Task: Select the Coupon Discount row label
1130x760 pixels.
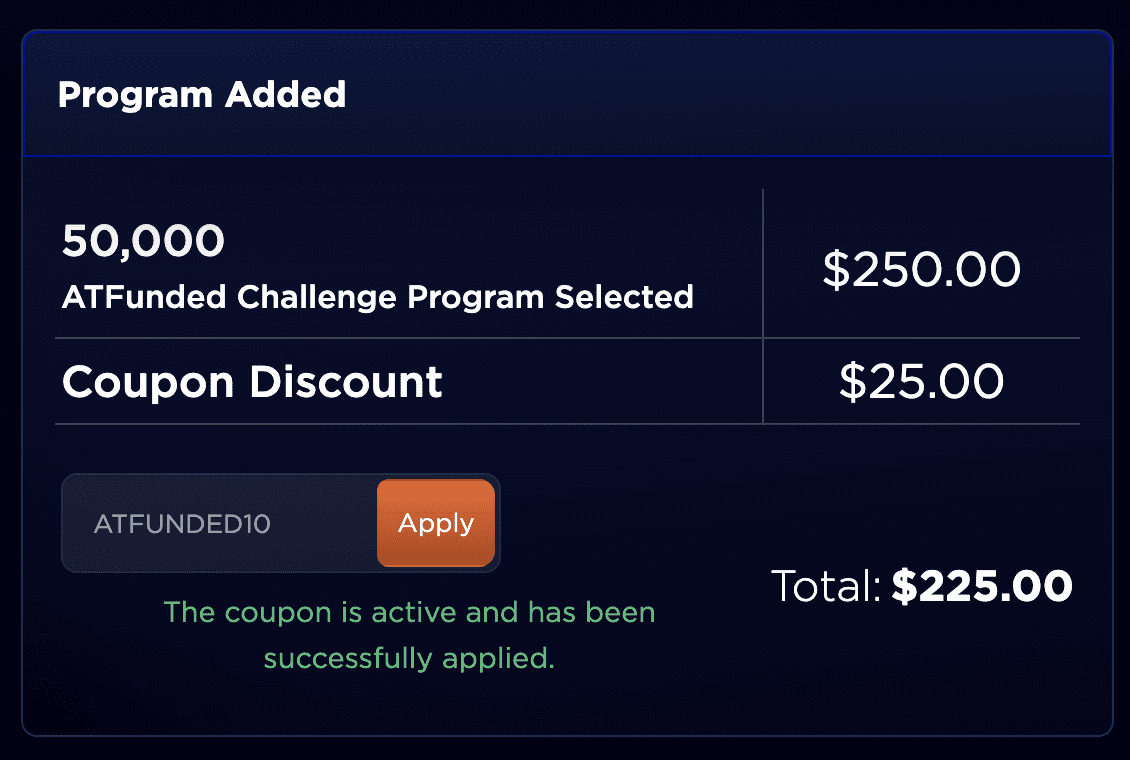Action: [252, 382]
